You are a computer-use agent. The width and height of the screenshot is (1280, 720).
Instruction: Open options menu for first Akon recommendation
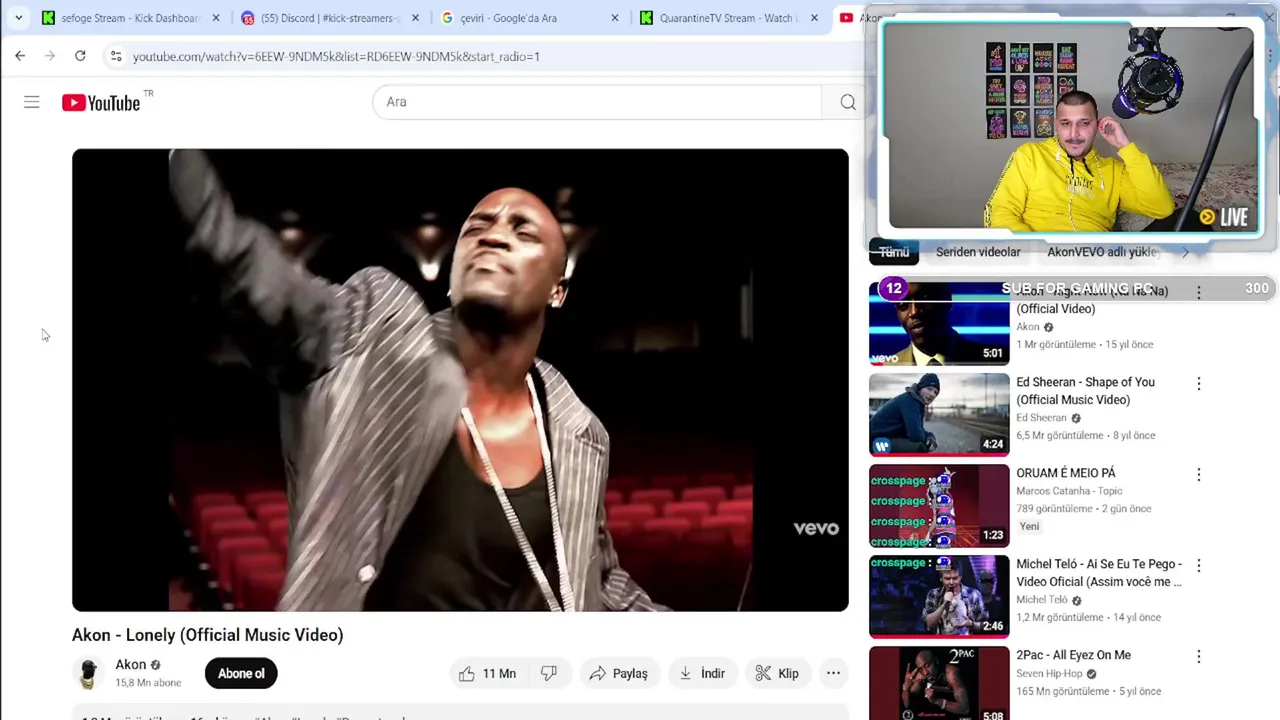coord(1198,292)
